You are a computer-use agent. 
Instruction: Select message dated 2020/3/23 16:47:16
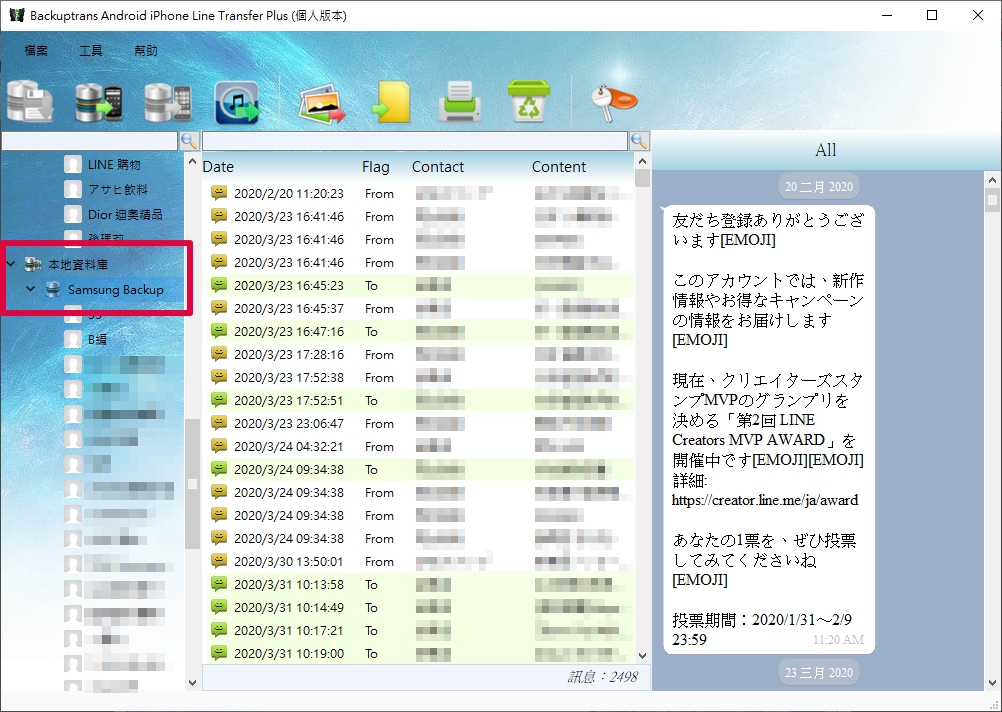419,331
